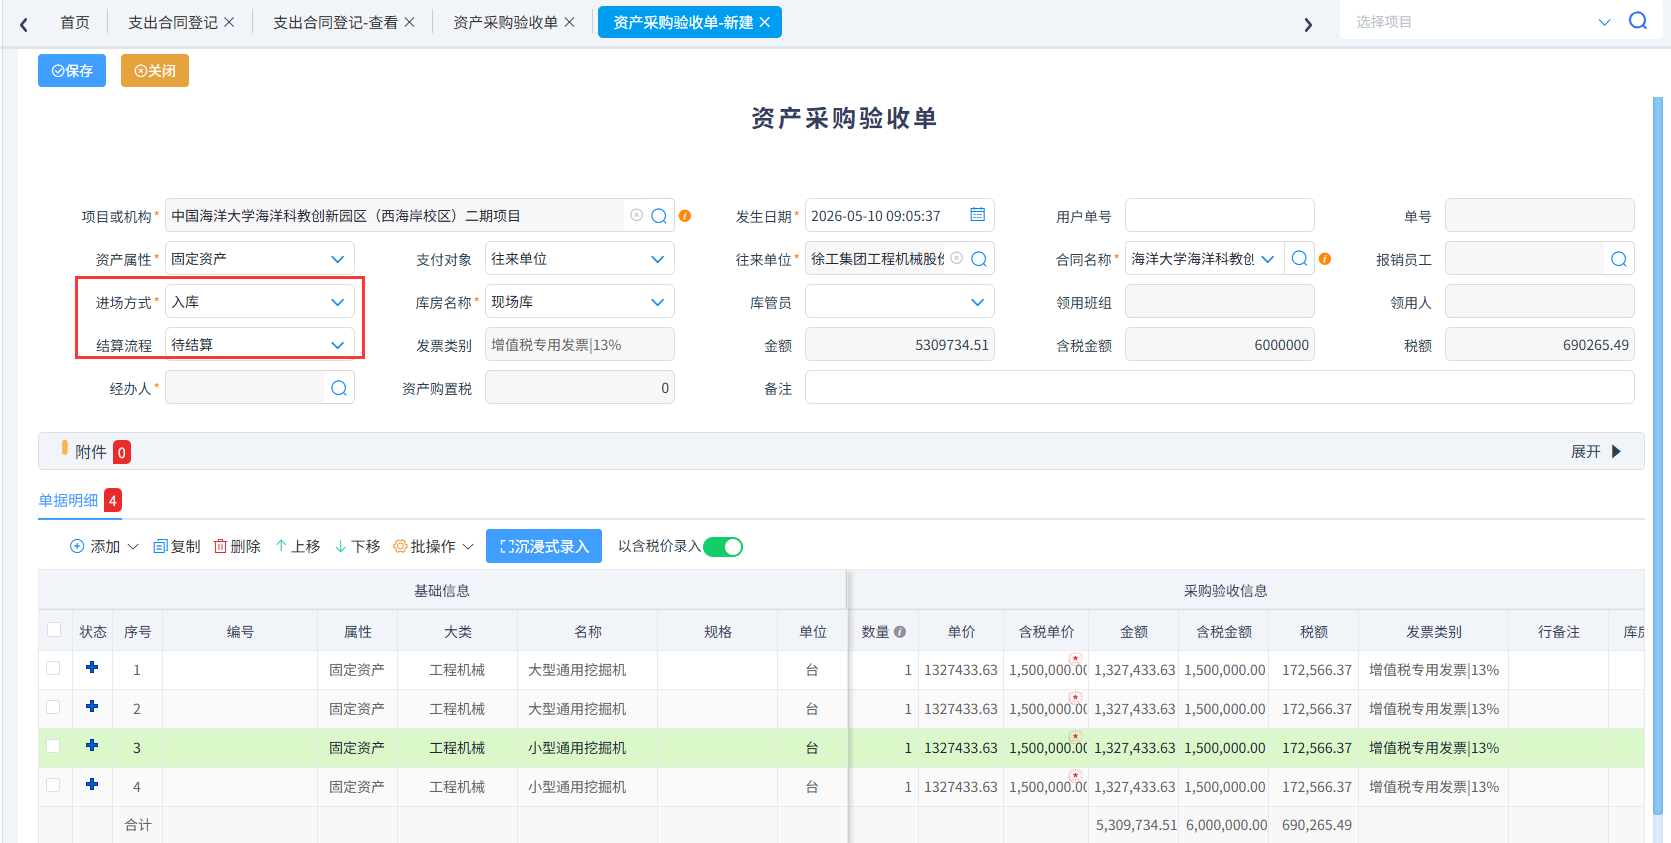Search 往来单位 with magnifier icon

coord(979,259)
